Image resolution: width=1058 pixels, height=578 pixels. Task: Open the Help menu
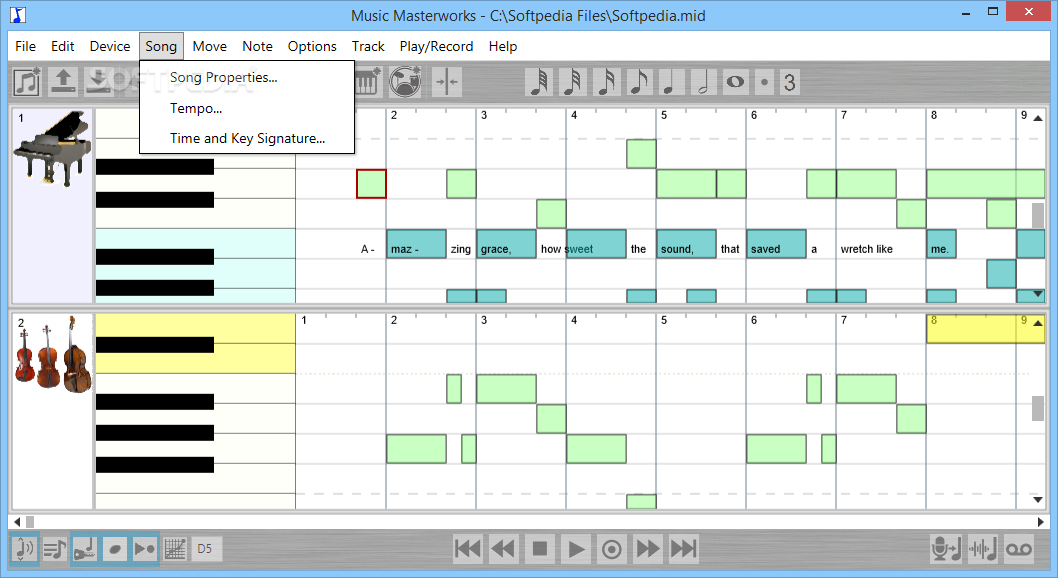(503, 46)
